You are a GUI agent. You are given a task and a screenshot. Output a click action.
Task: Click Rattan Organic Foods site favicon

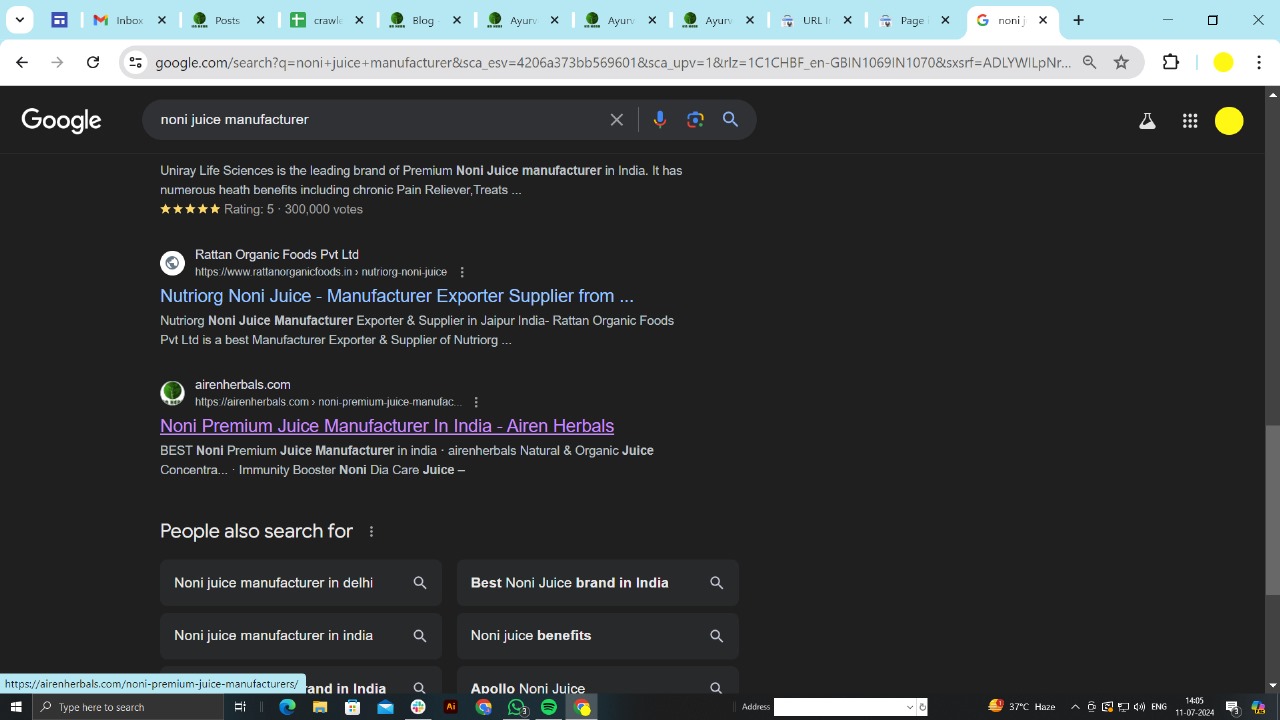pos(172,263)
